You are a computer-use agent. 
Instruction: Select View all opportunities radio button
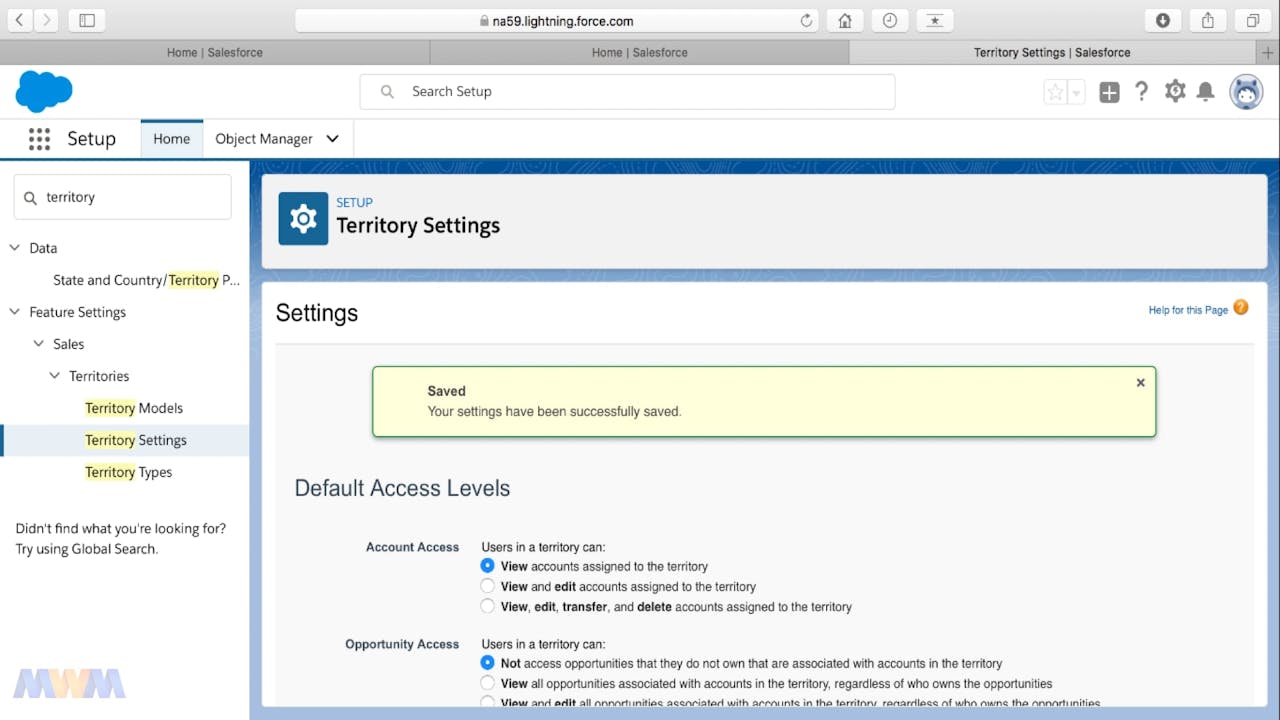(488, 683)
